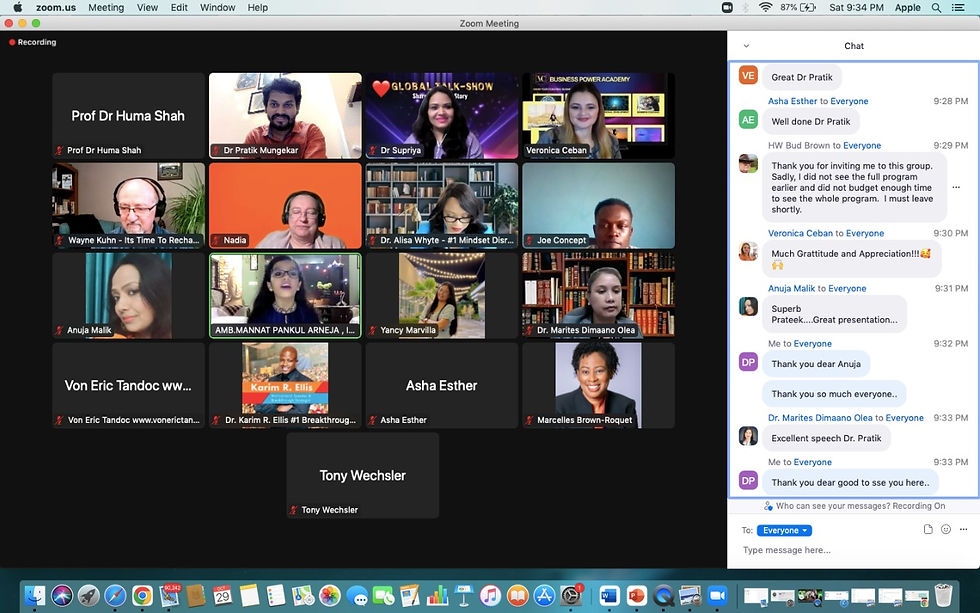The width and height of the screenshot is (980, 613).
Task: Open the file attachment icon in chat
Action: click(x=928, y=529)
